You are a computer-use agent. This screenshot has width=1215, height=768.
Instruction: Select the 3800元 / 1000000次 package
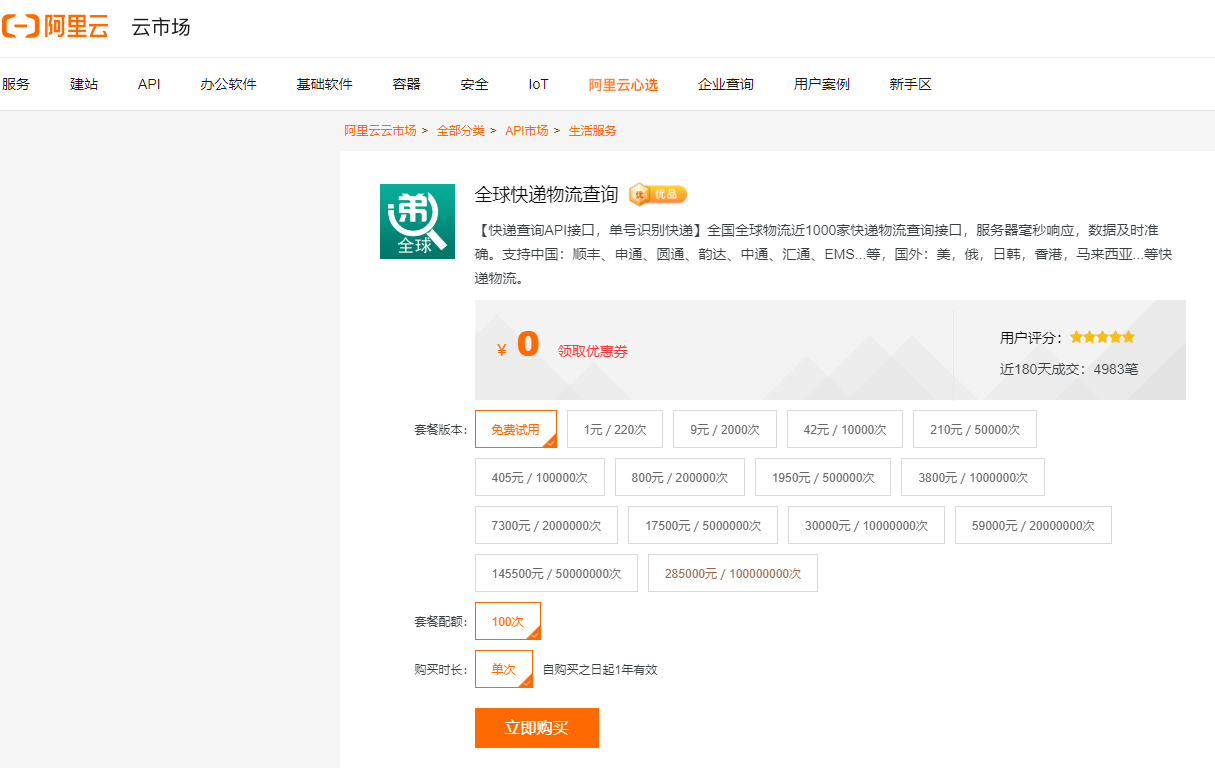(x=973, y=477)
